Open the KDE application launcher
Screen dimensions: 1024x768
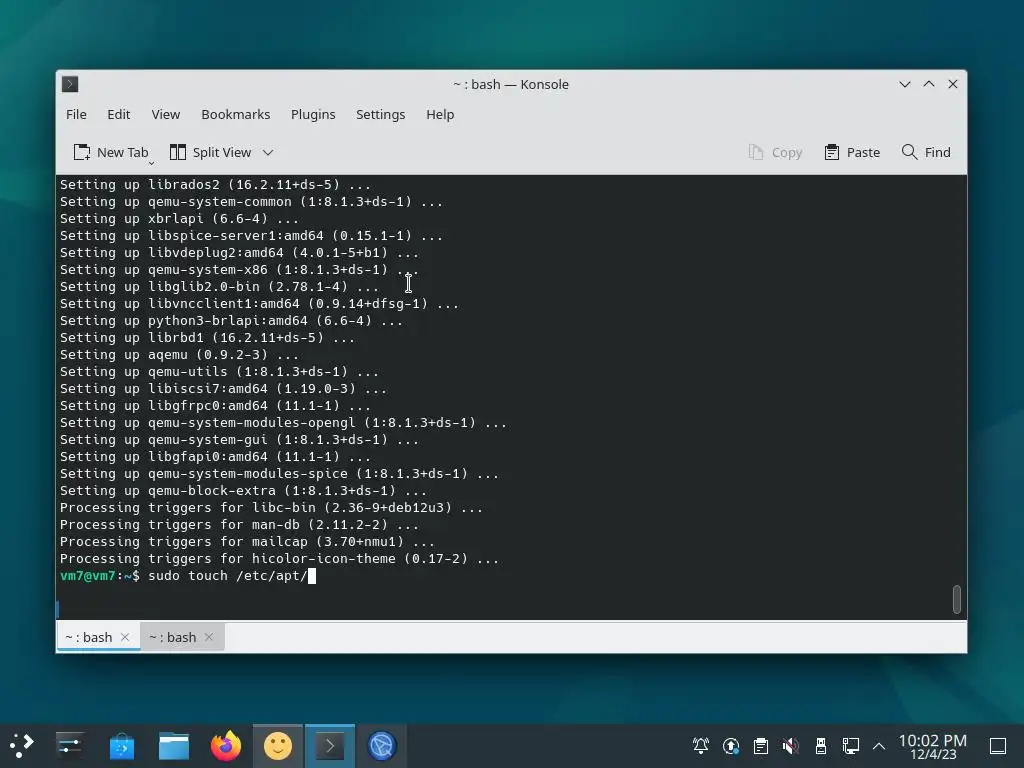(x=21, y=745)
